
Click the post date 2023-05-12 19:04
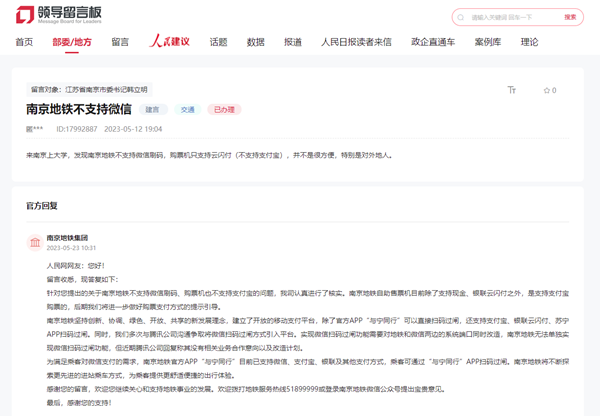(x=133, y=129)
